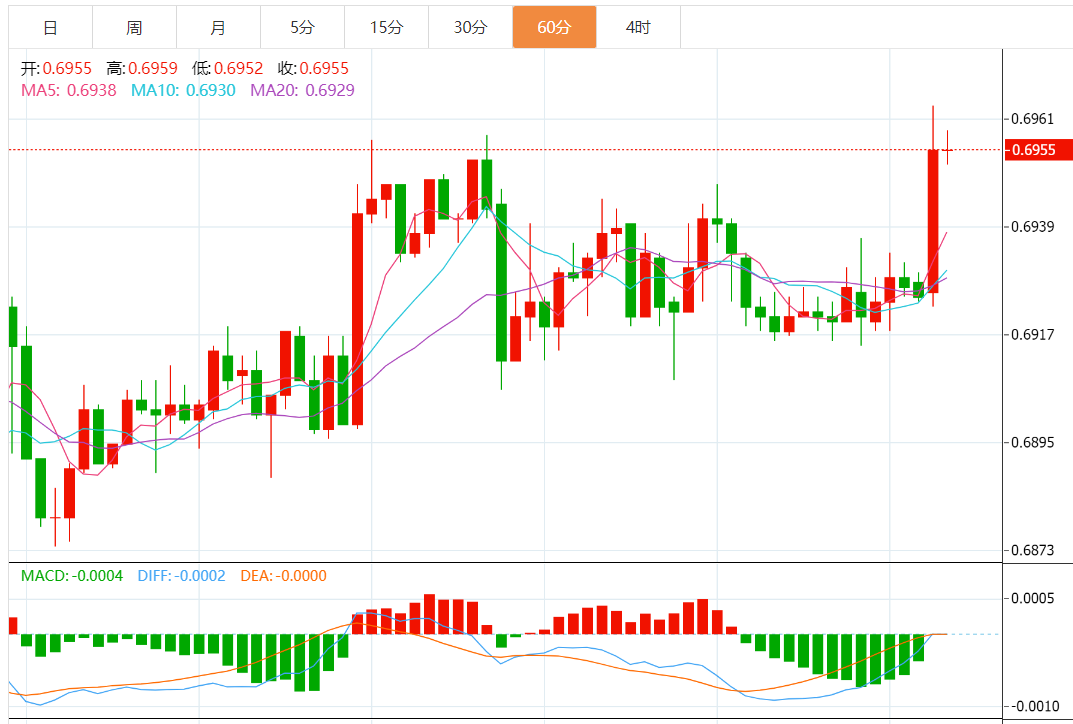Viewport: 1073px width, 724px height.
Task: Click the 0.6939 price axis label
Action: point(1033,227)
